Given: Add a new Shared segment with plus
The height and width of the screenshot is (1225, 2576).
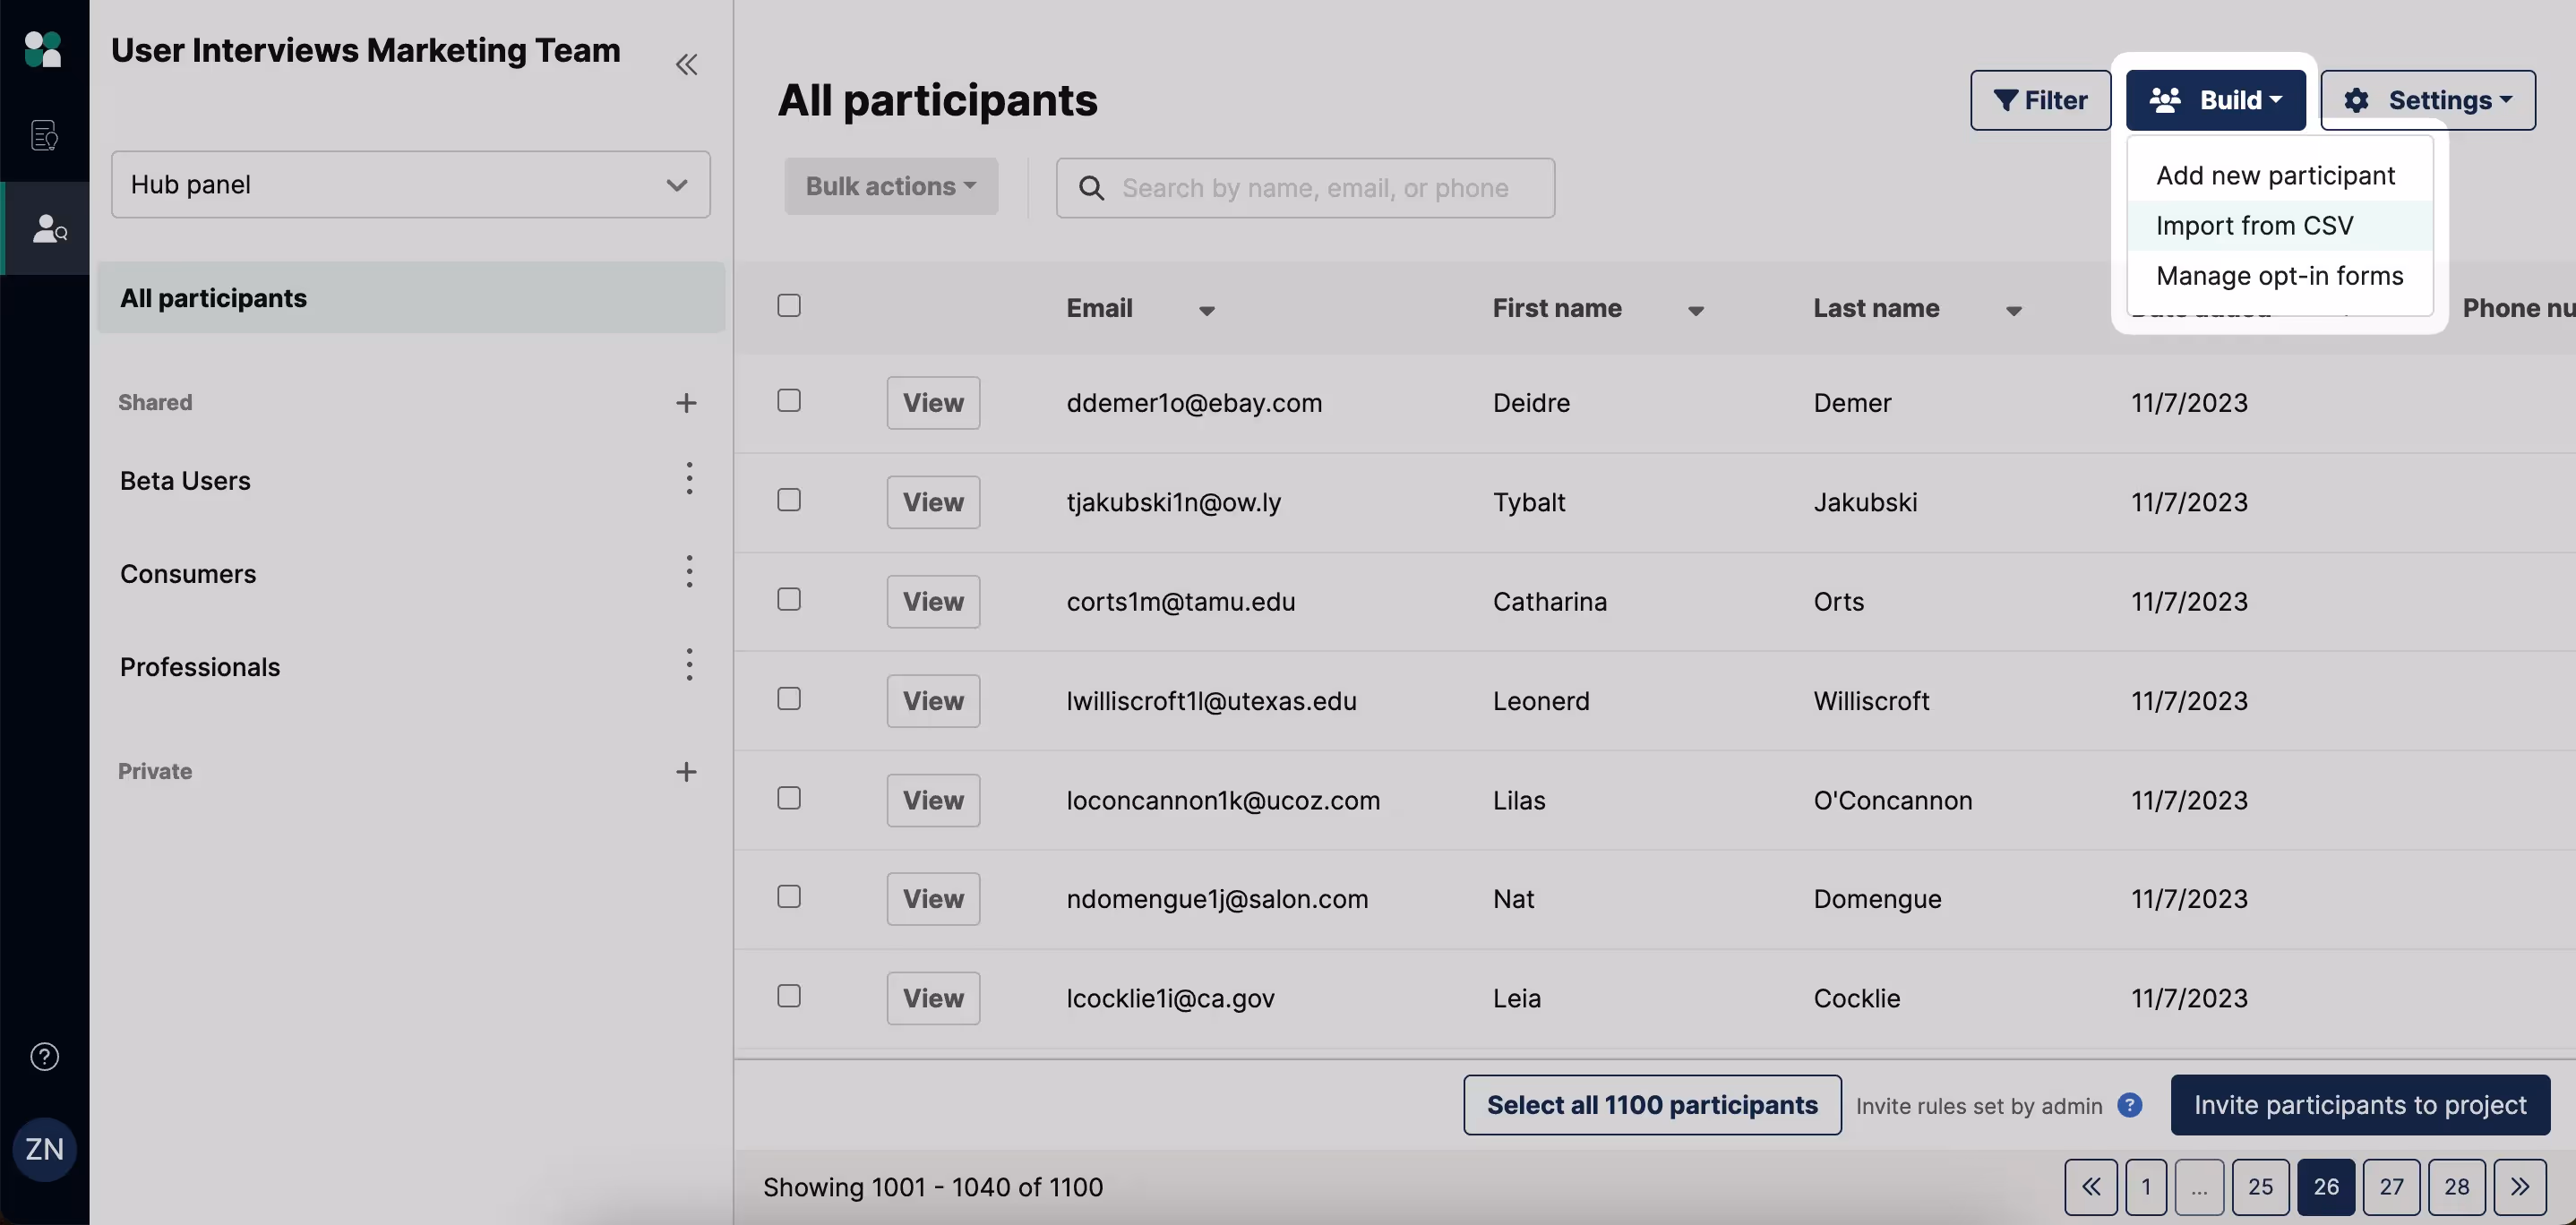Looking at the screenshot, I should point(686,403).
